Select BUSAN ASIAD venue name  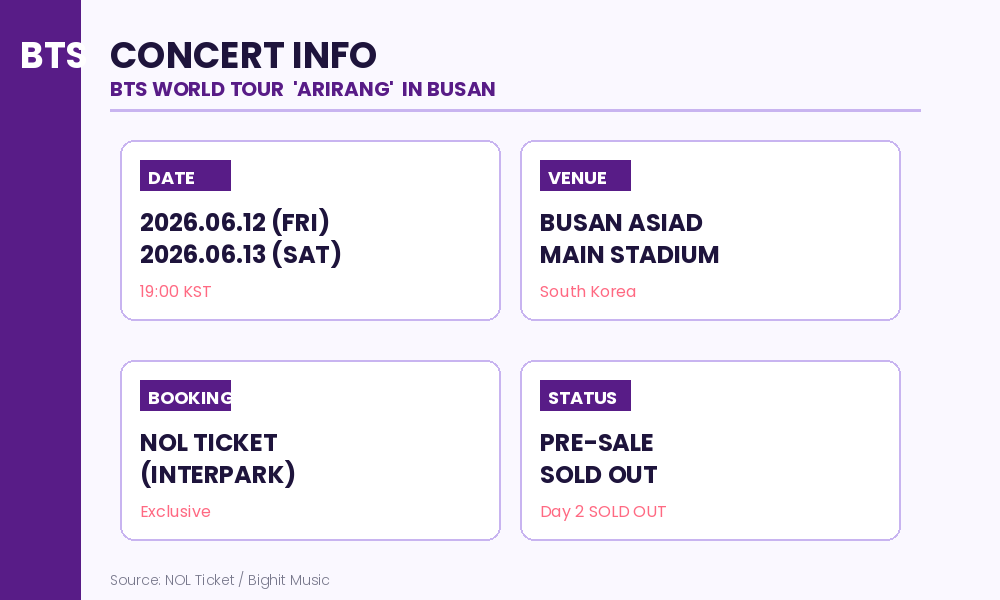621,223
